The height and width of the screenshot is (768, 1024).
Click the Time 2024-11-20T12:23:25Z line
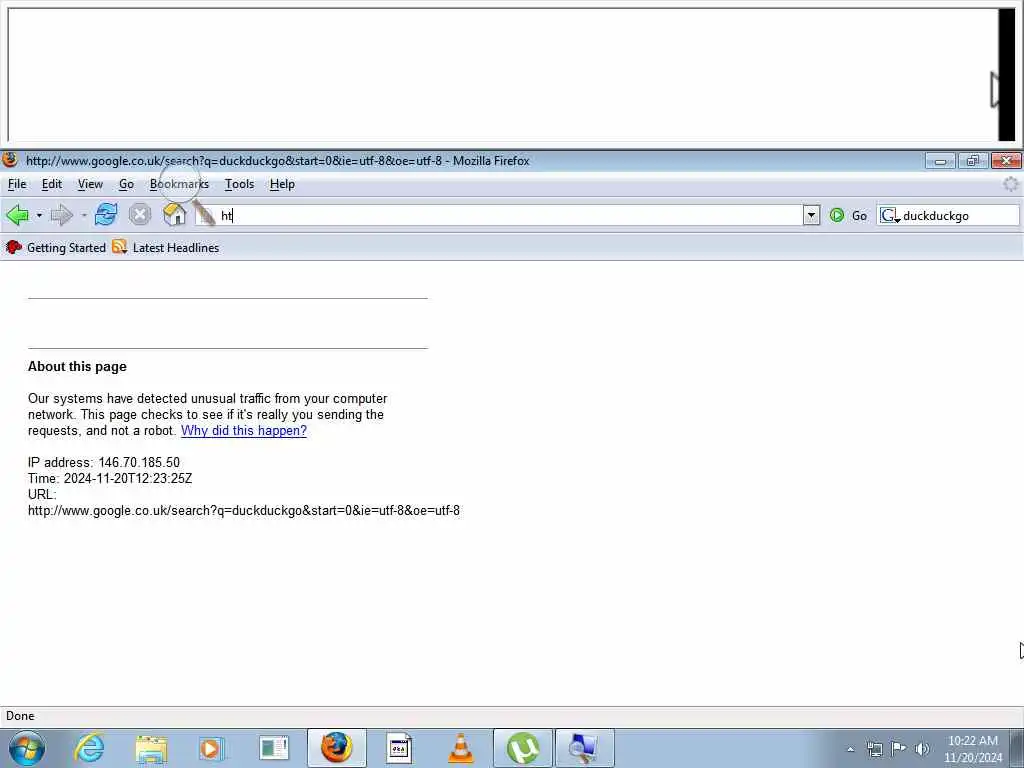click(110, 479)
